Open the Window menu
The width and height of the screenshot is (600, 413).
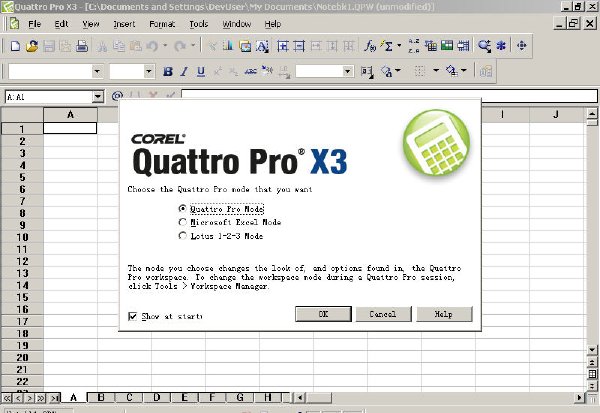(236, 24)
